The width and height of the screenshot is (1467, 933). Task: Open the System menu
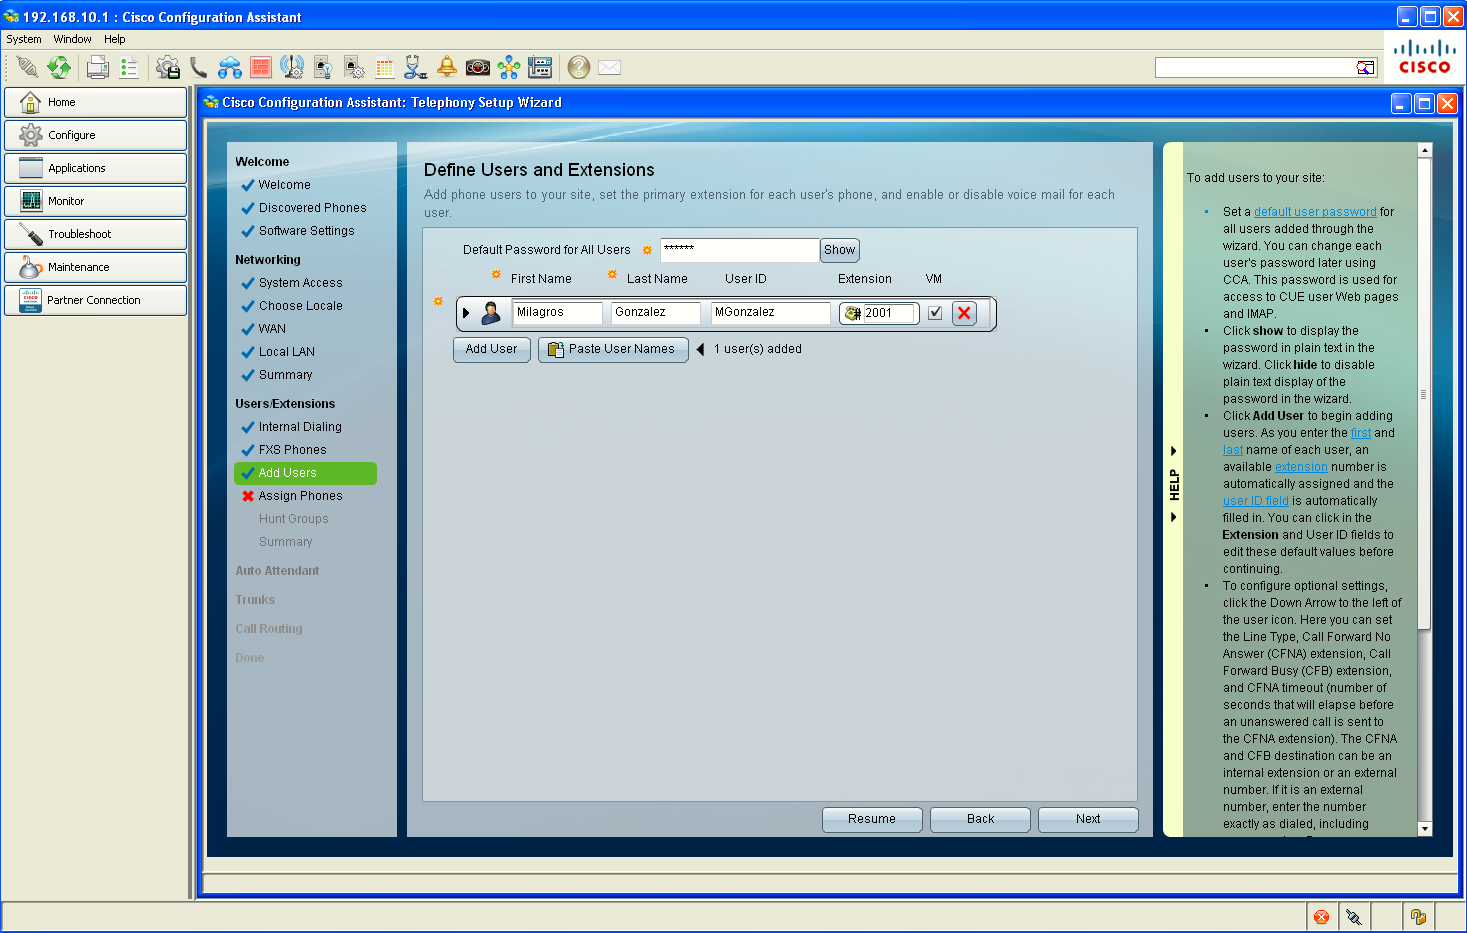(x=24, y=39)
